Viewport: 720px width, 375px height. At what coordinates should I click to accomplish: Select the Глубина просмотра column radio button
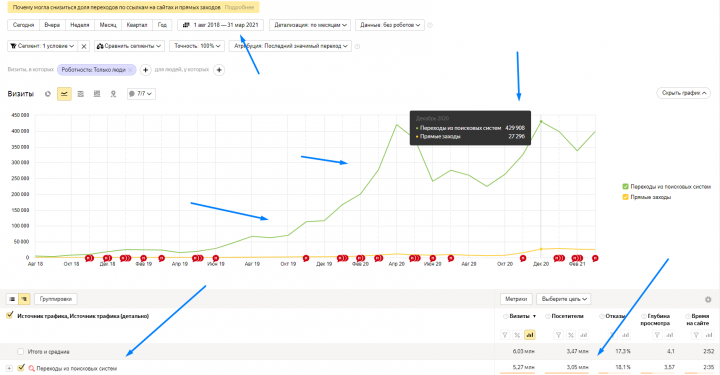coord(643,316)
